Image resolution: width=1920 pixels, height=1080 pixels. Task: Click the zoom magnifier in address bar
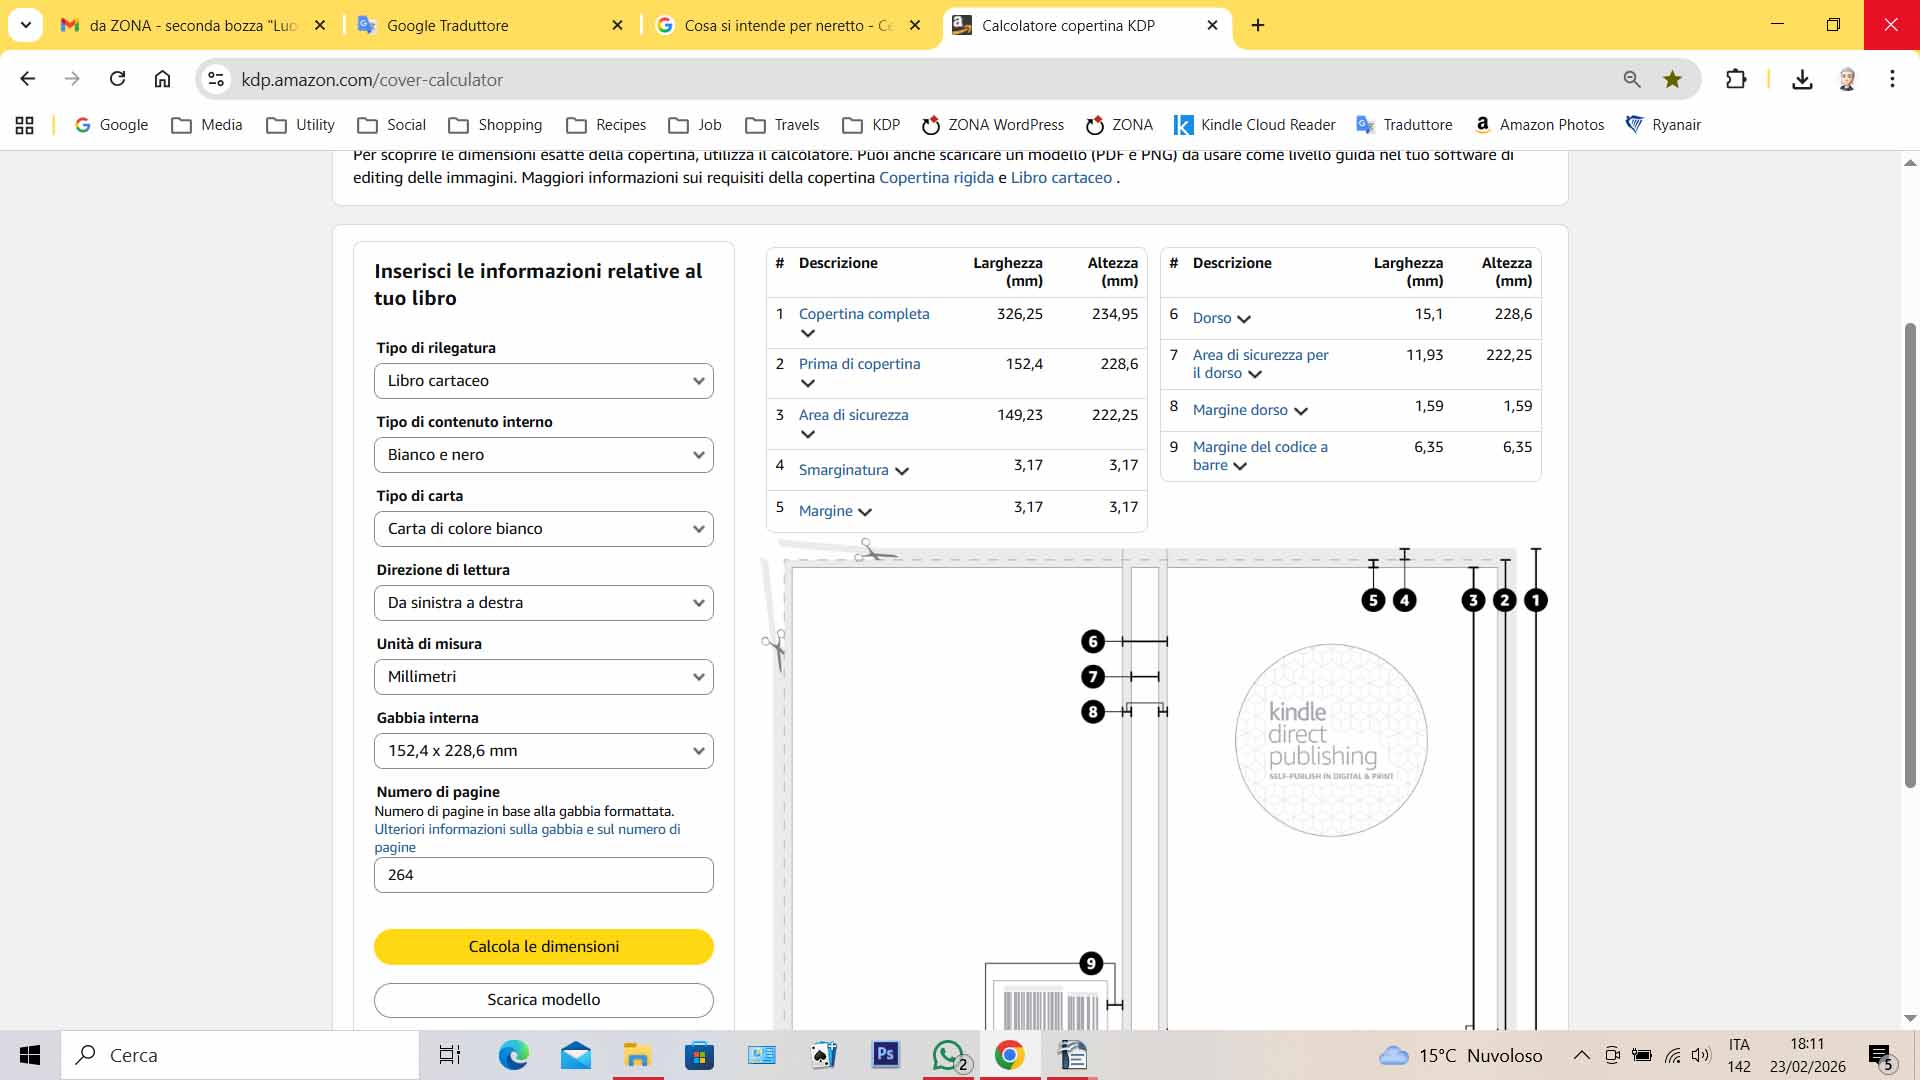pyautogui.click(x=1632, y=79)
